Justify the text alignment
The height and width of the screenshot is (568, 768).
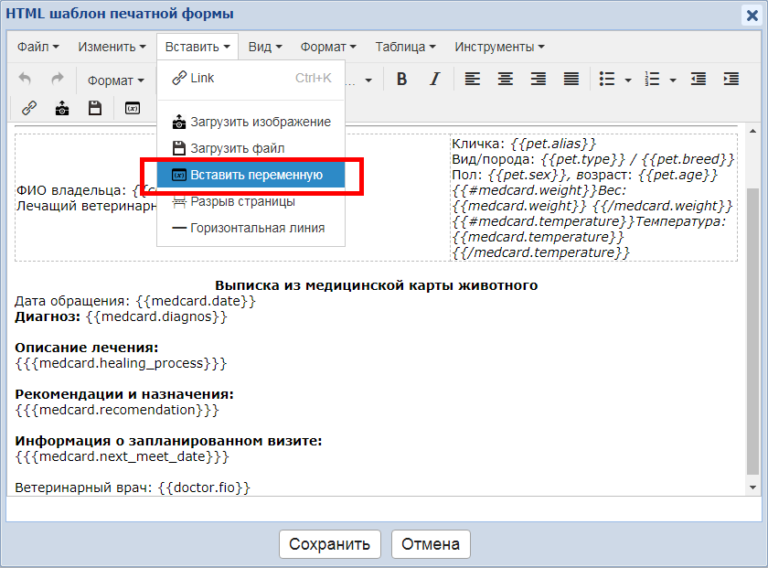(571, 79)
